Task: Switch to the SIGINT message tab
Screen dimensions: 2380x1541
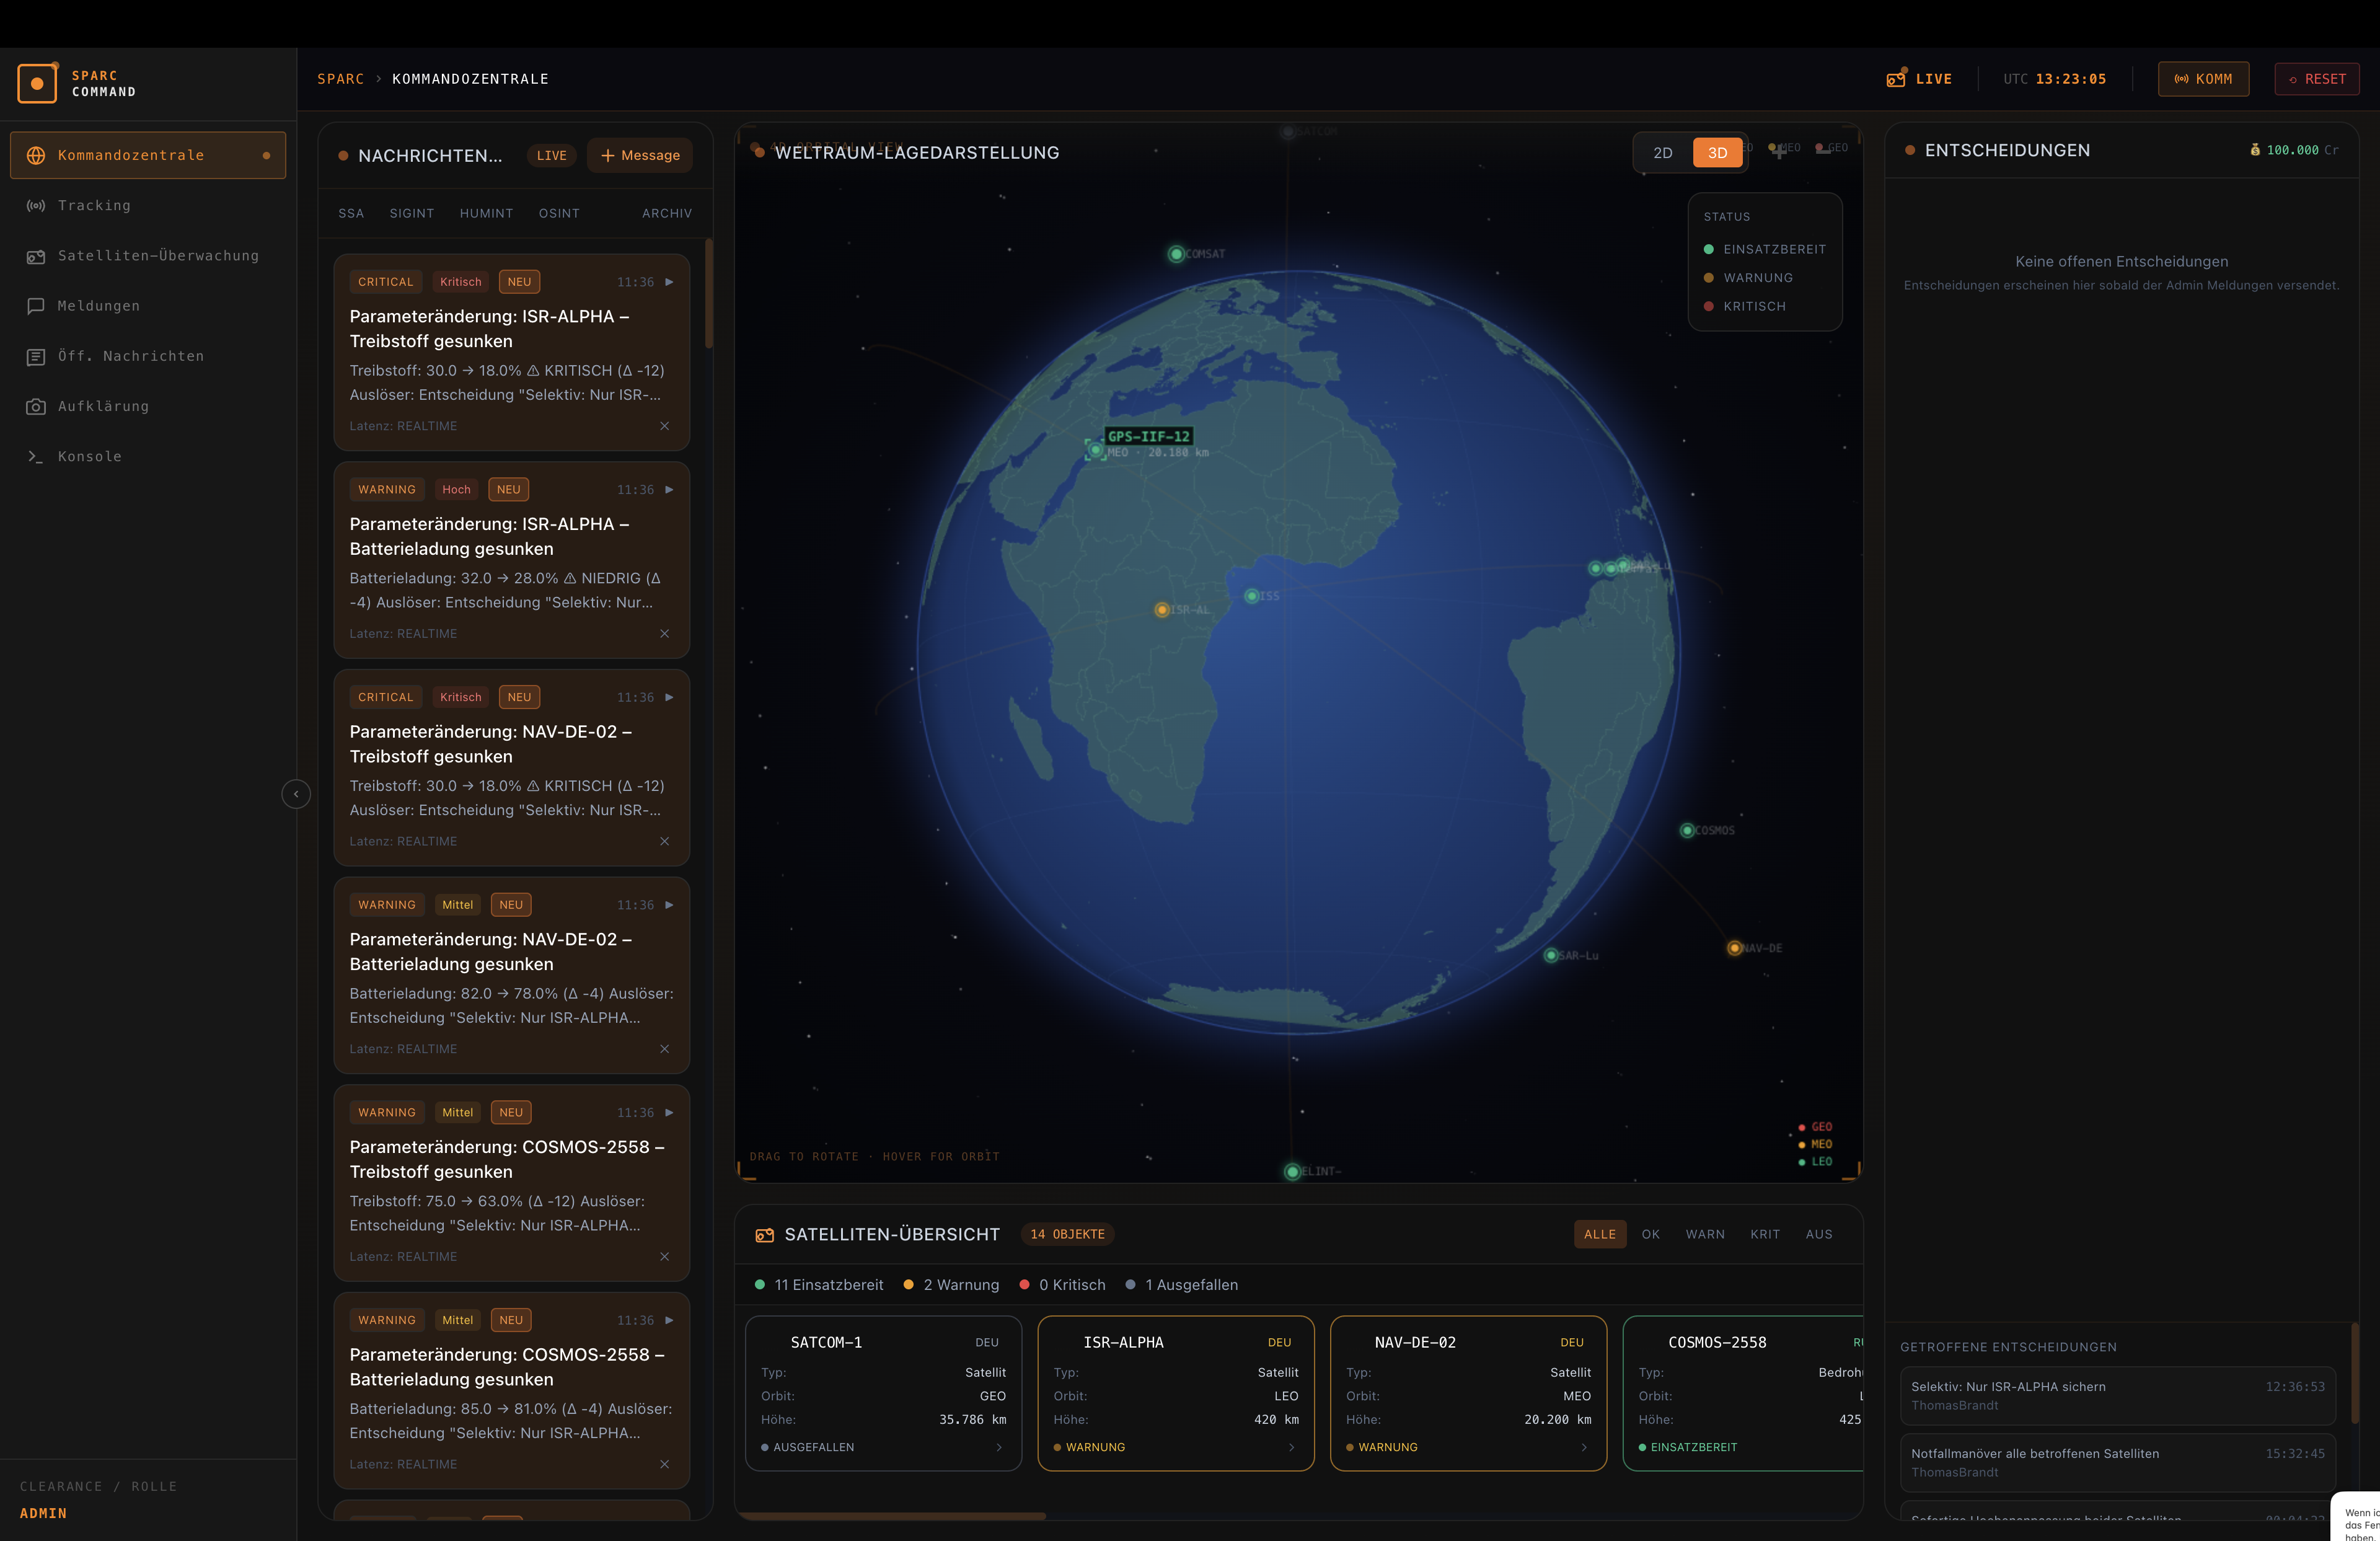Action: tap(412, 213)
